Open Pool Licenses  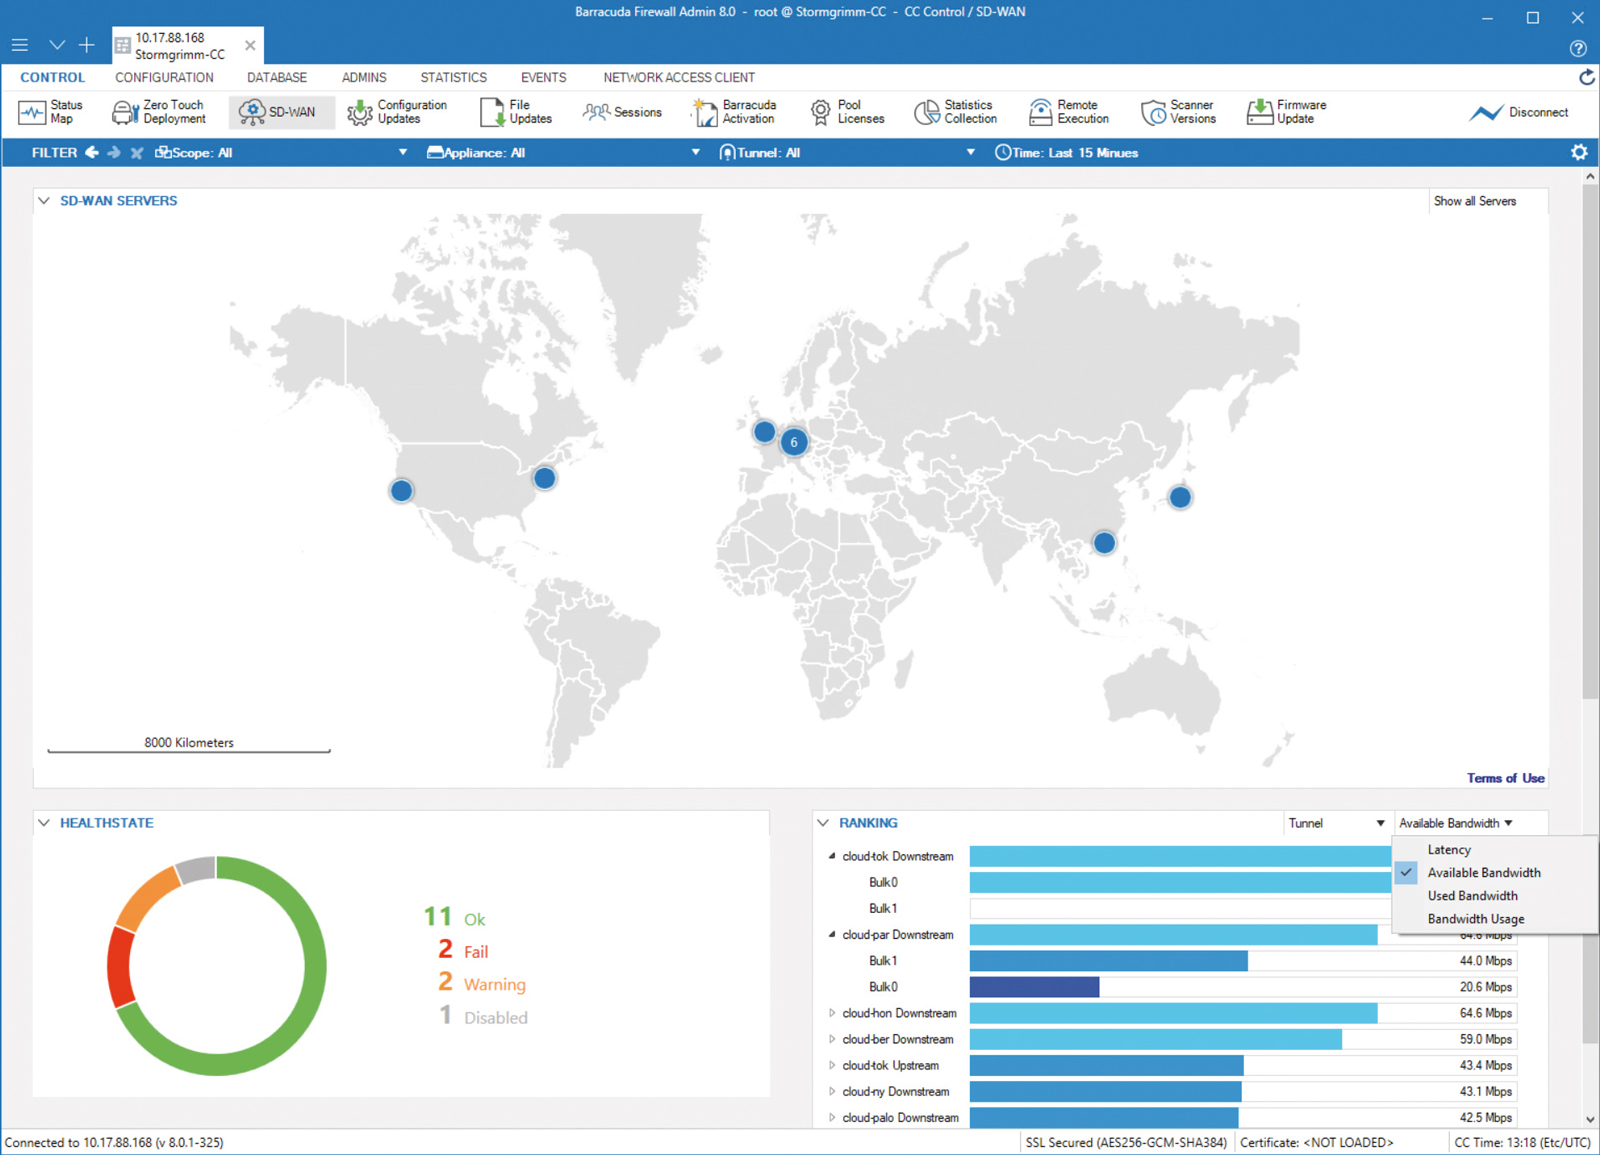(x=847, y=112)
